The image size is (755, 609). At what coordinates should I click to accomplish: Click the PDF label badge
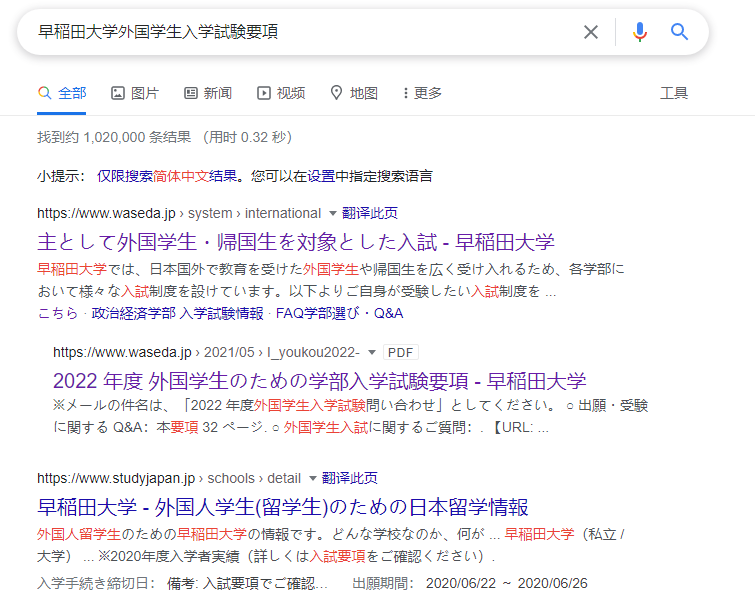[401, 352]
